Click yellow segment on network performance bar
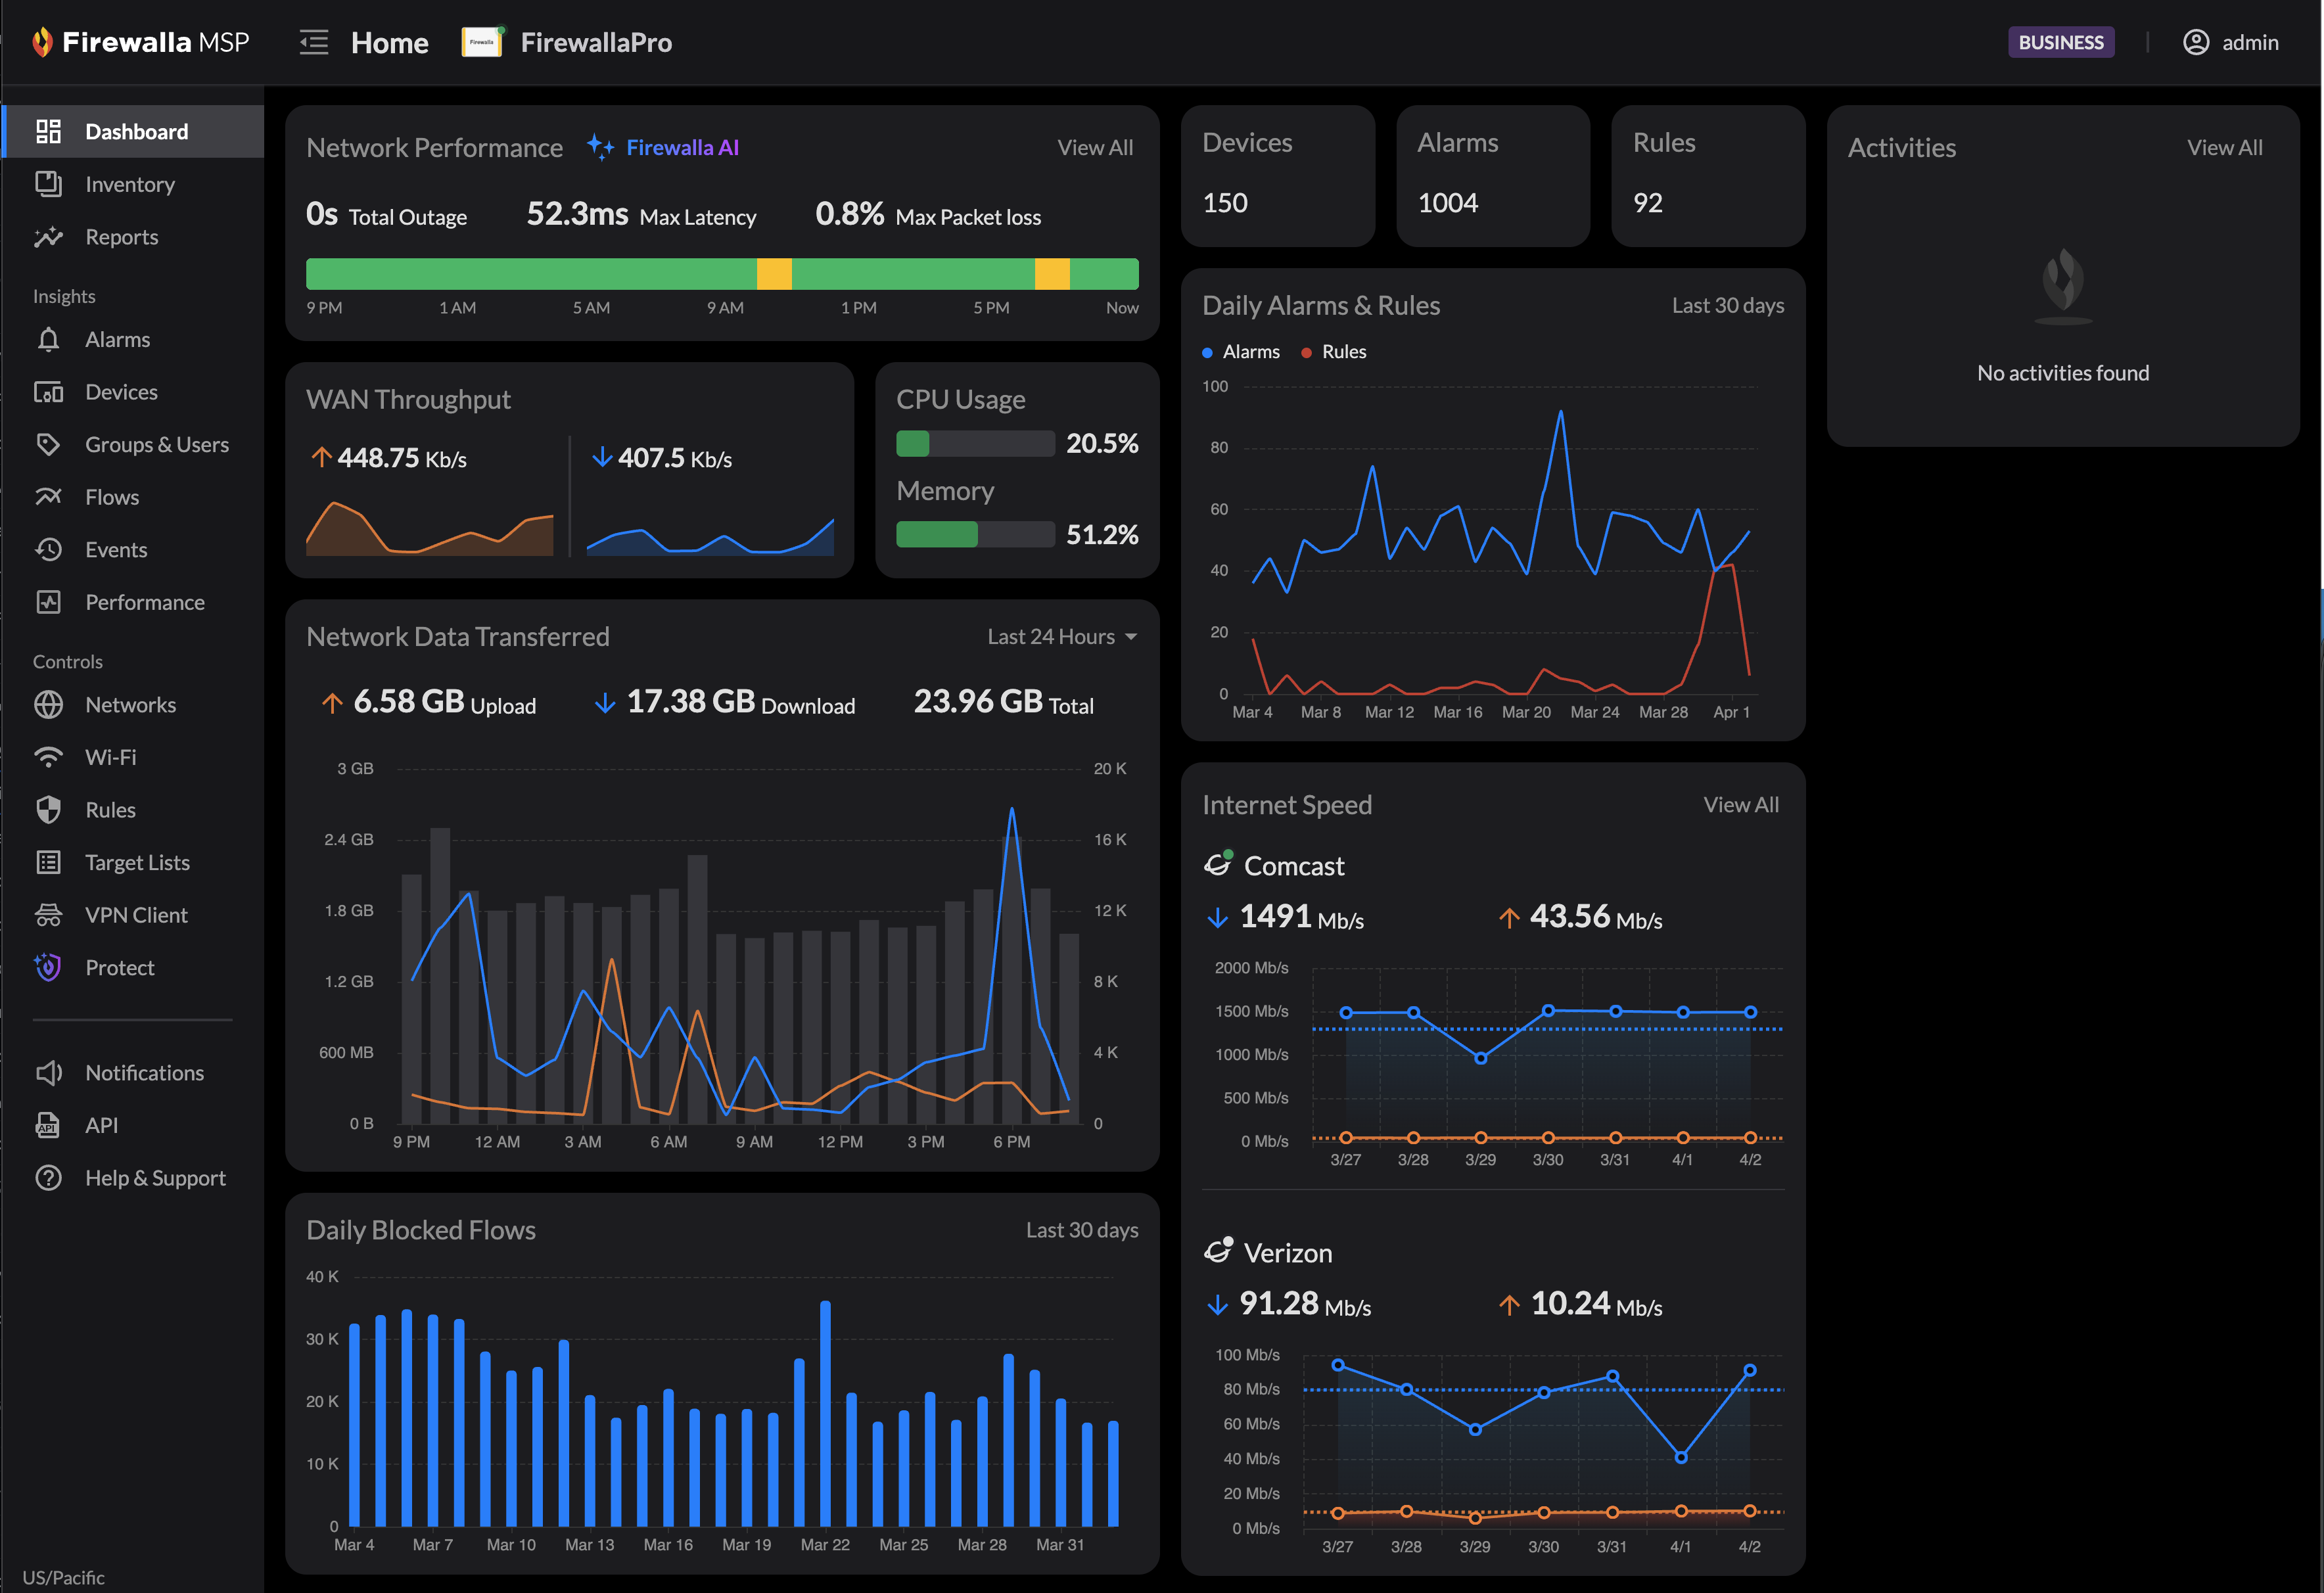This screenshot has height=1593, width=2324. pyautogui.click(x=774, y=274)
